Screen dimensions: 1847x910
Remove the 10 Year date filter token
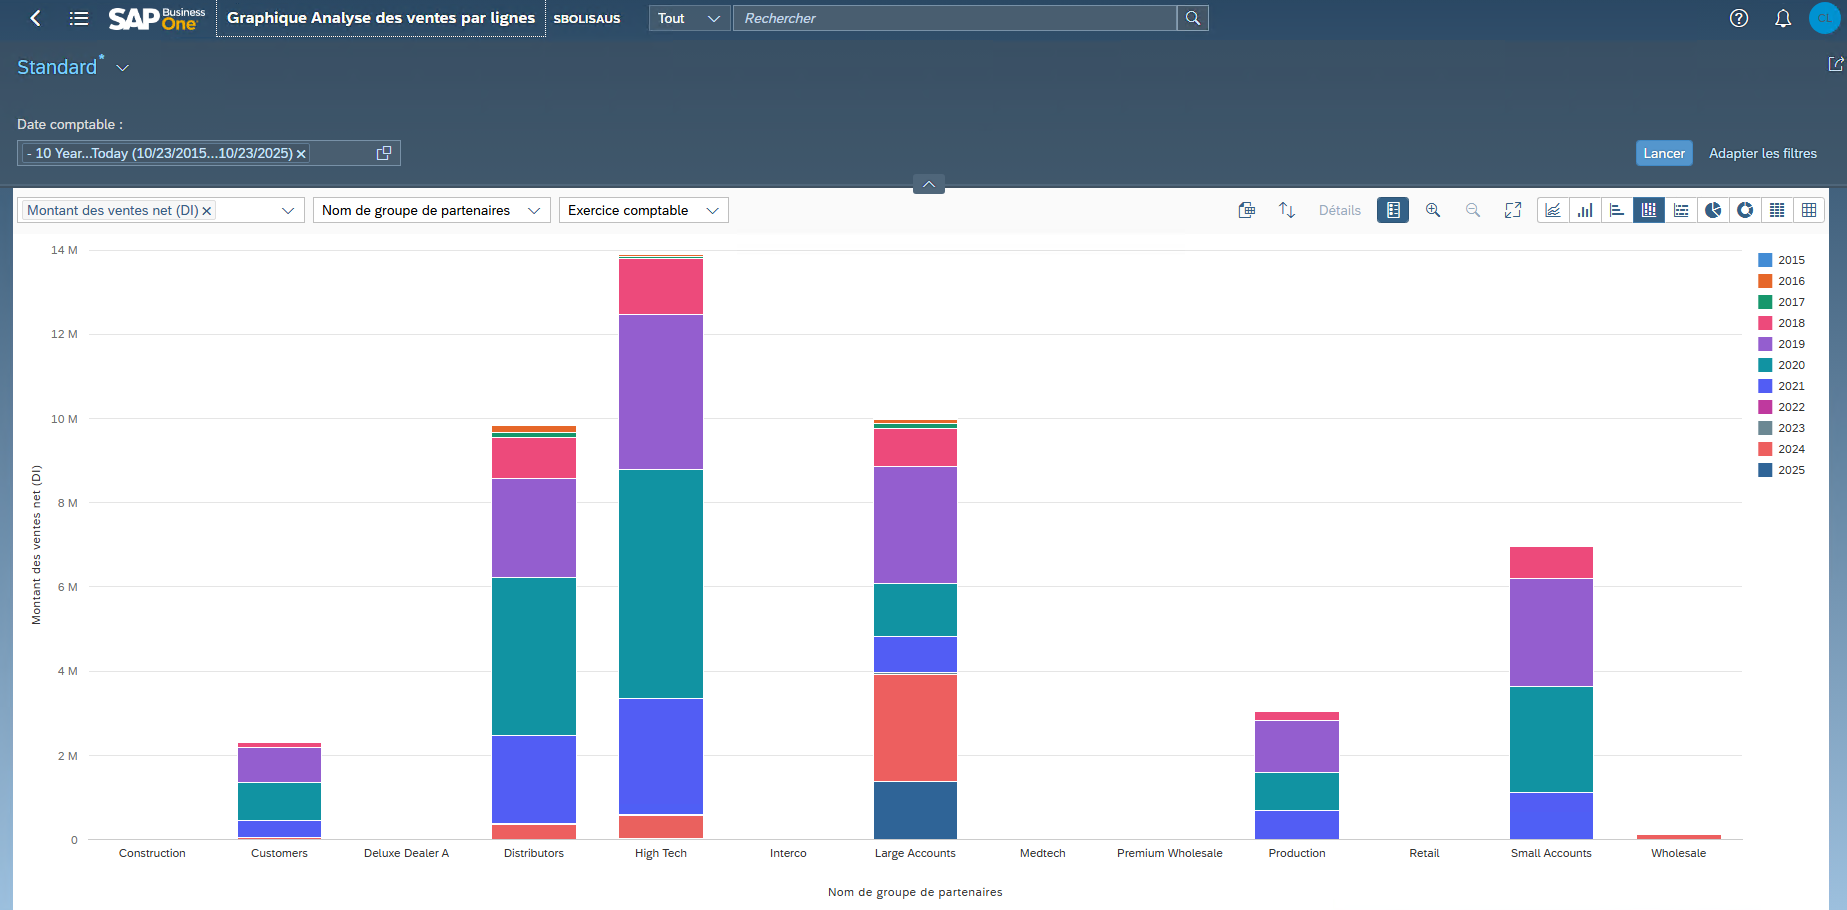301,154
